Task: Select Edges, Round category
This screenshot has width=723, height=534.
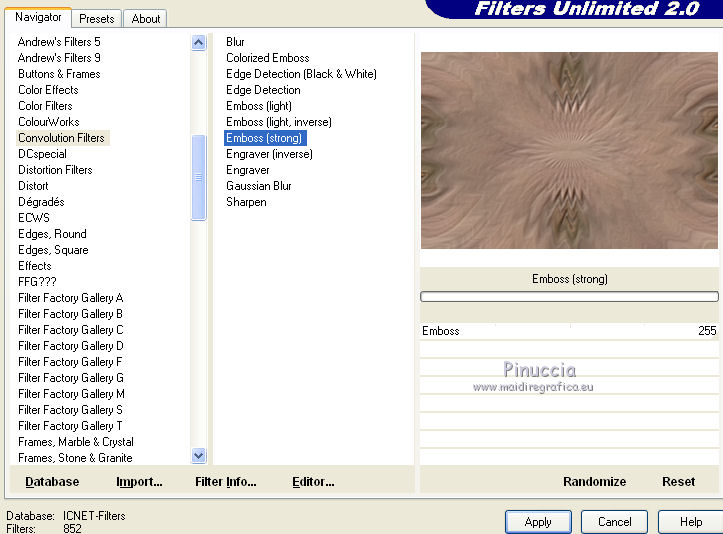Action: click(52, 234)
